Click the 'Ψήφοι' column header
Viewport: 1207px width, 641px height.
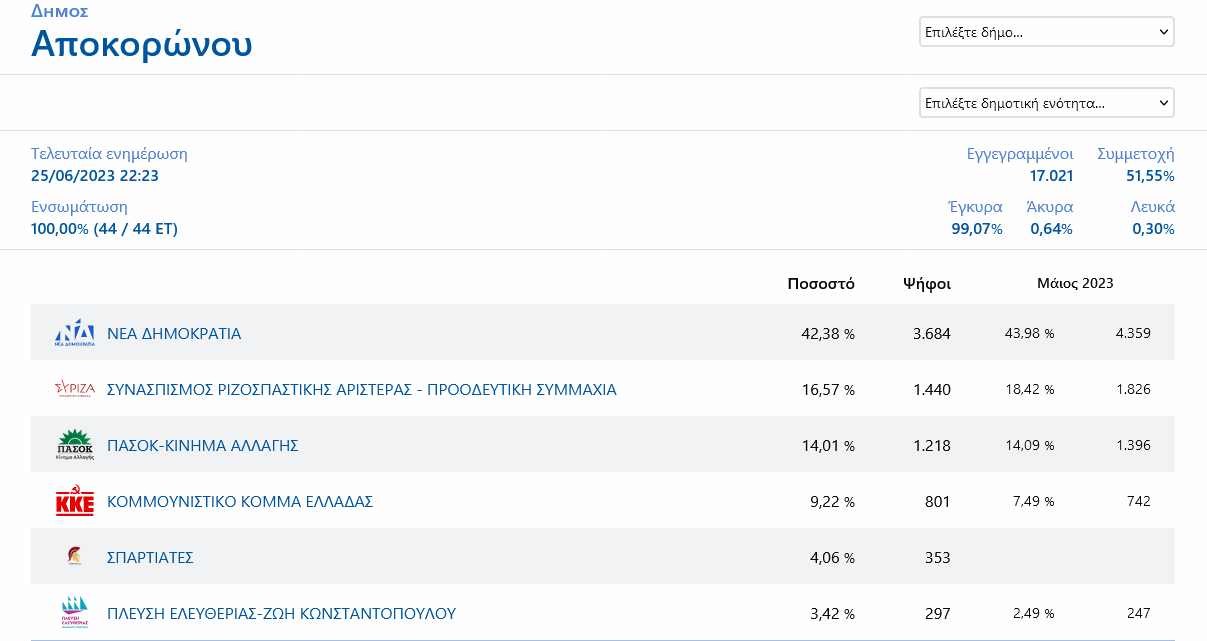[926, 284]
